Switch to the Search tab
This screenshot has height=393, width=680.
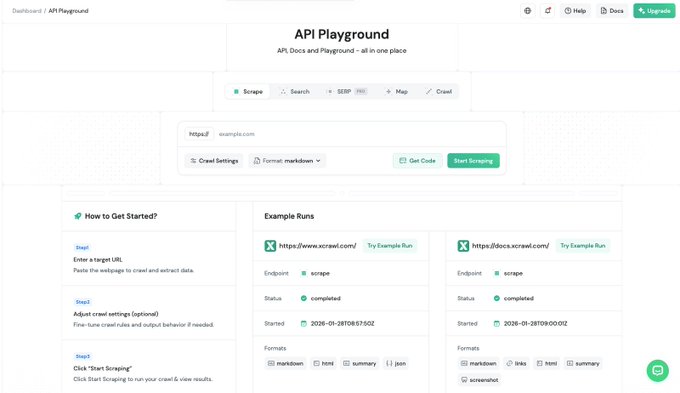(x=295, y=92)
